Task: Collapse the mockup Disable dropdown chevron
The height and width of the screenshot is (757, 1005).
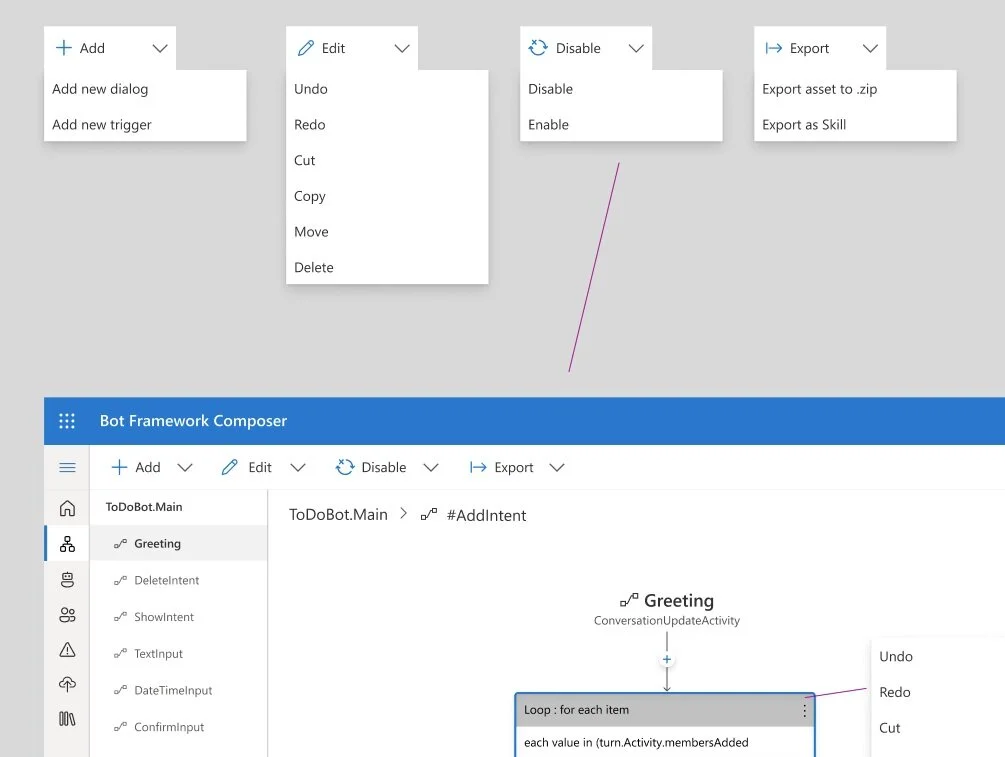Action: pyautogui.click(x=636, y=48)
